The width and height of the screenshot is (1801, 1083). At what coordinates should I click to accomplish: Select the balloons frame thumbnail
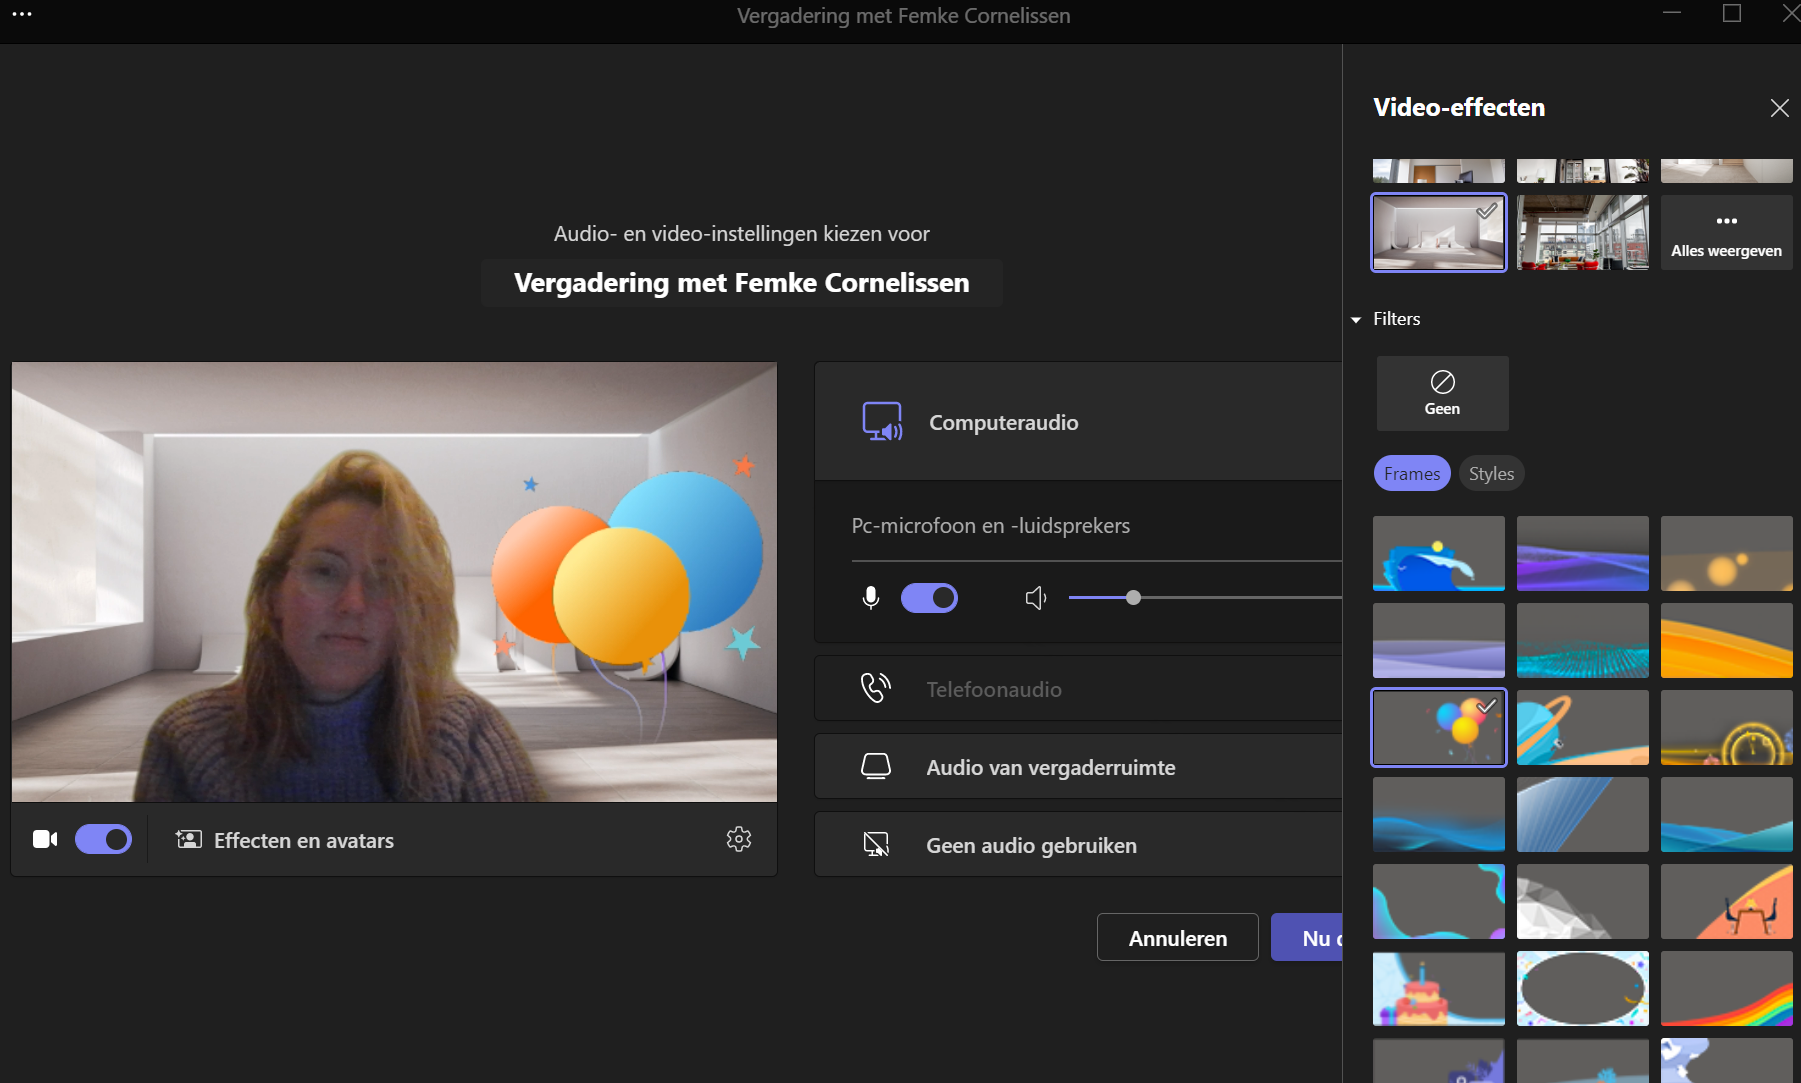pyautogui.click(x=1438, y=727)
